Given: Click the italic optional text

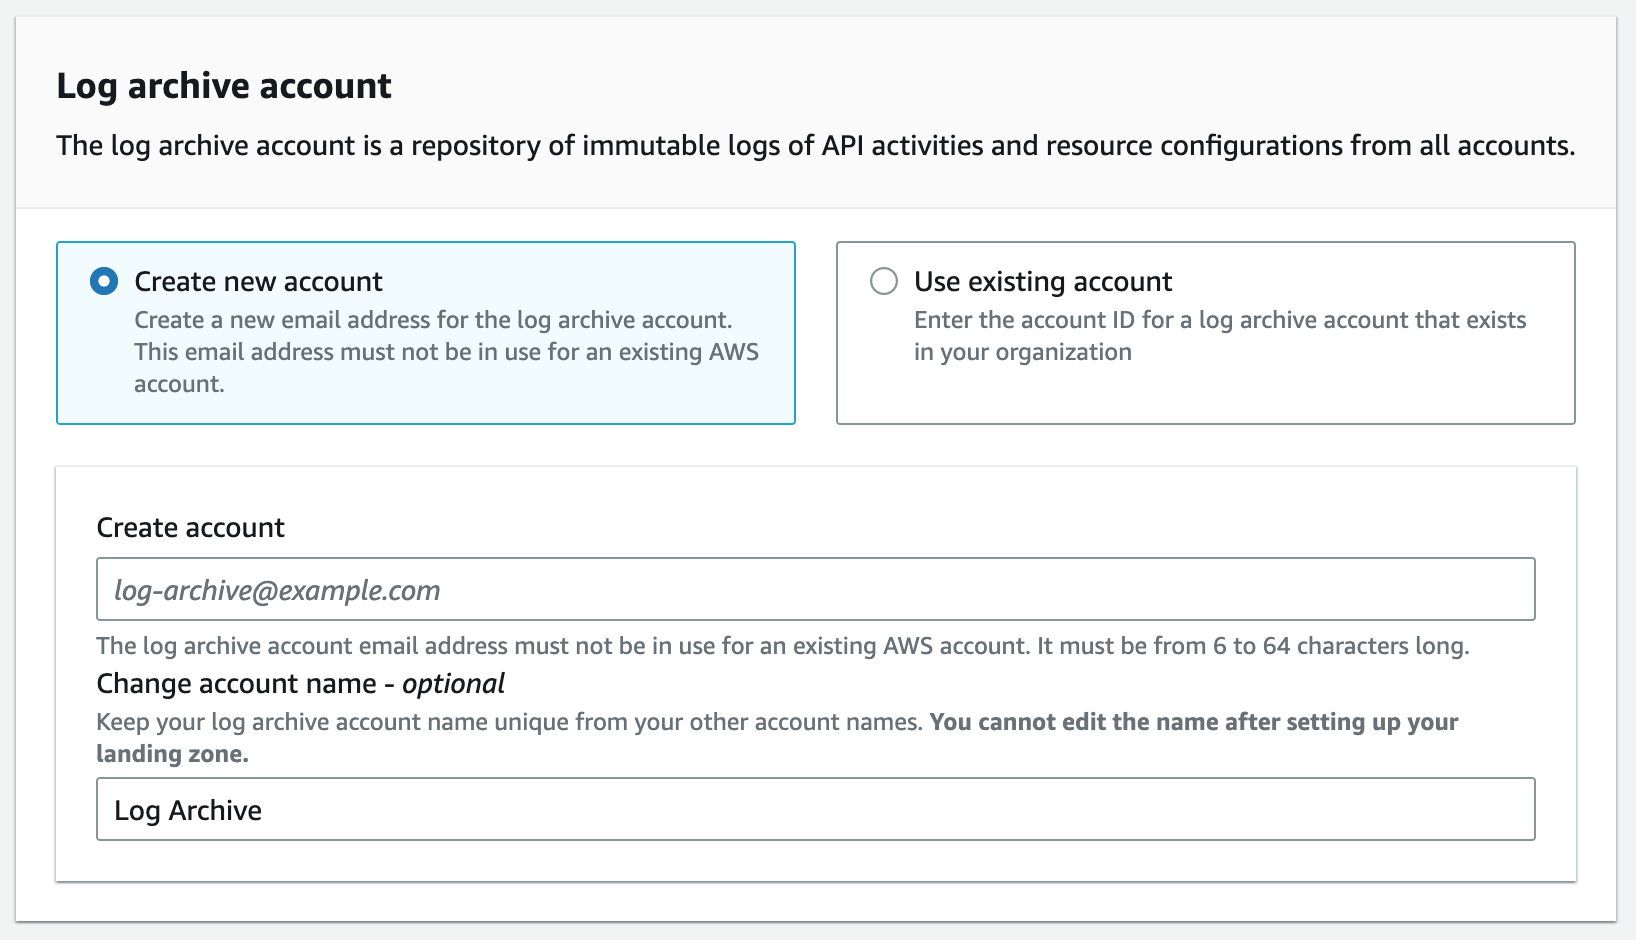Looking at the screenshot, I should [x=453, y=684].
